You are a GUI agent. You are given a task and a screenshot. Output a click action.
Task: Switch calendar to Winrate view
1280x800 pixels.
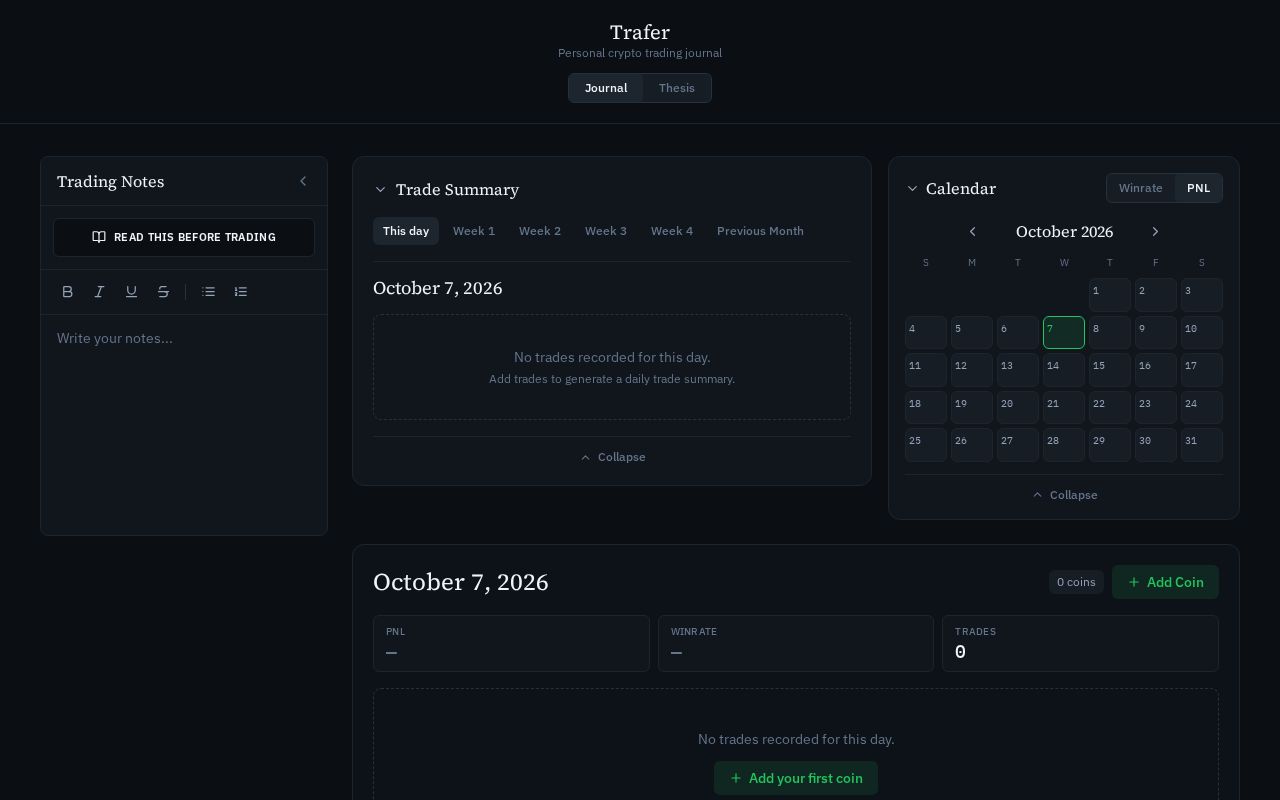click(x=1141, y=188)
